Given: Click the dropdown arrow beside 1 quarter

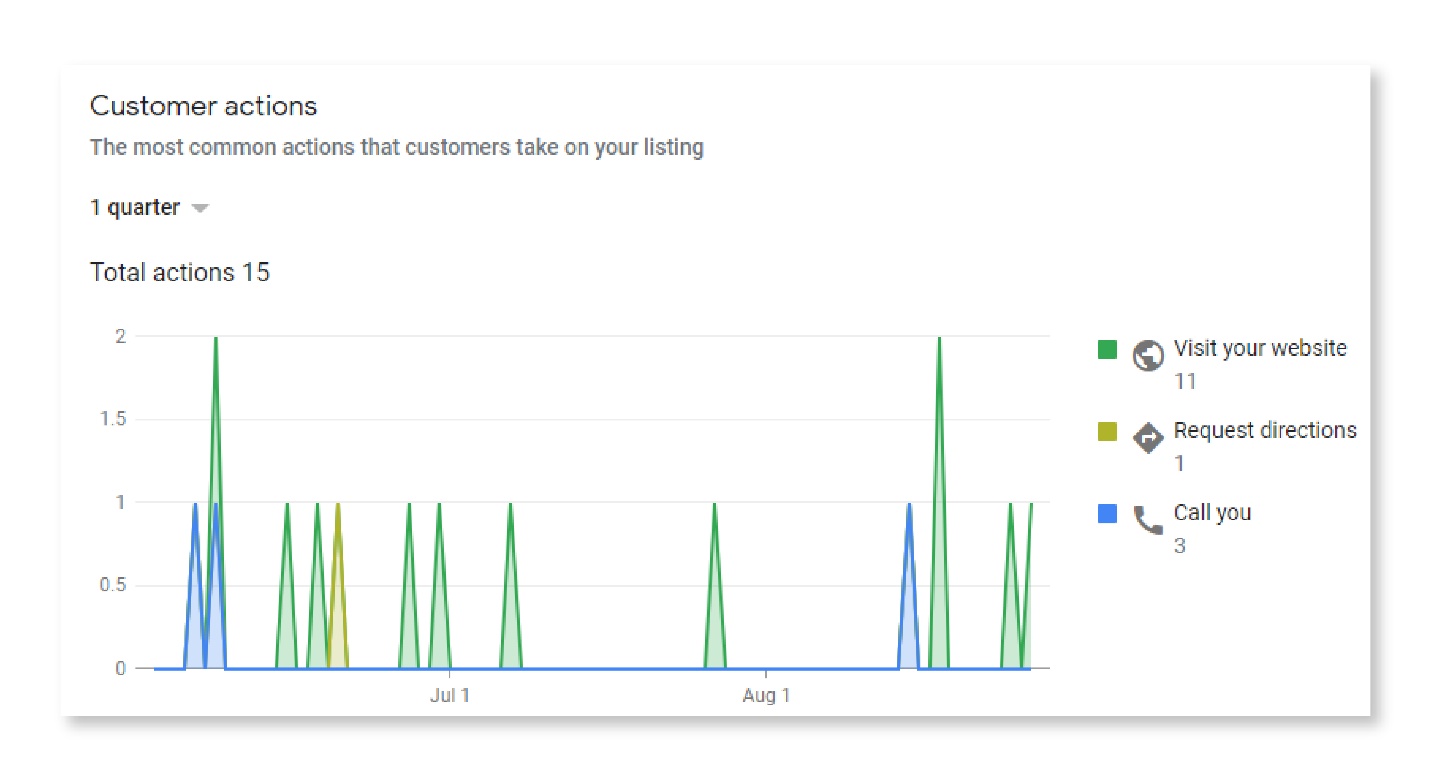Looking at the screenshot, I should click(x=200, y=208).
